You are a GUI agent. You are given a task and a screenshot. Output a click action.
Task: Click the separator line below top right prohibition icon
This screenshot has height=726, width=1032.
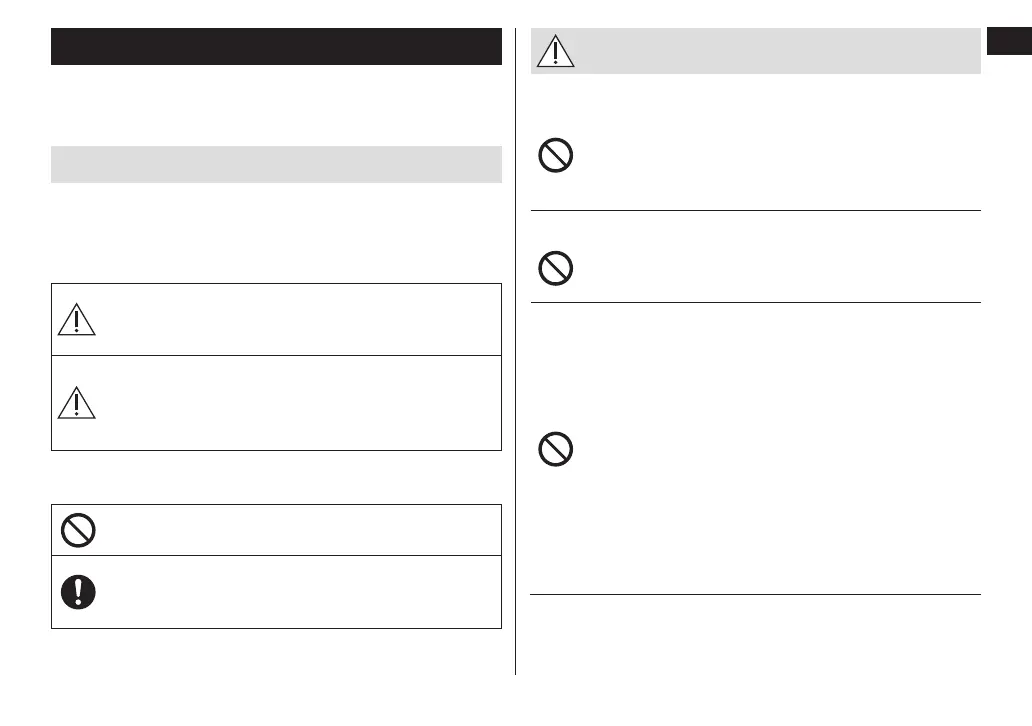tap(755, 210)
